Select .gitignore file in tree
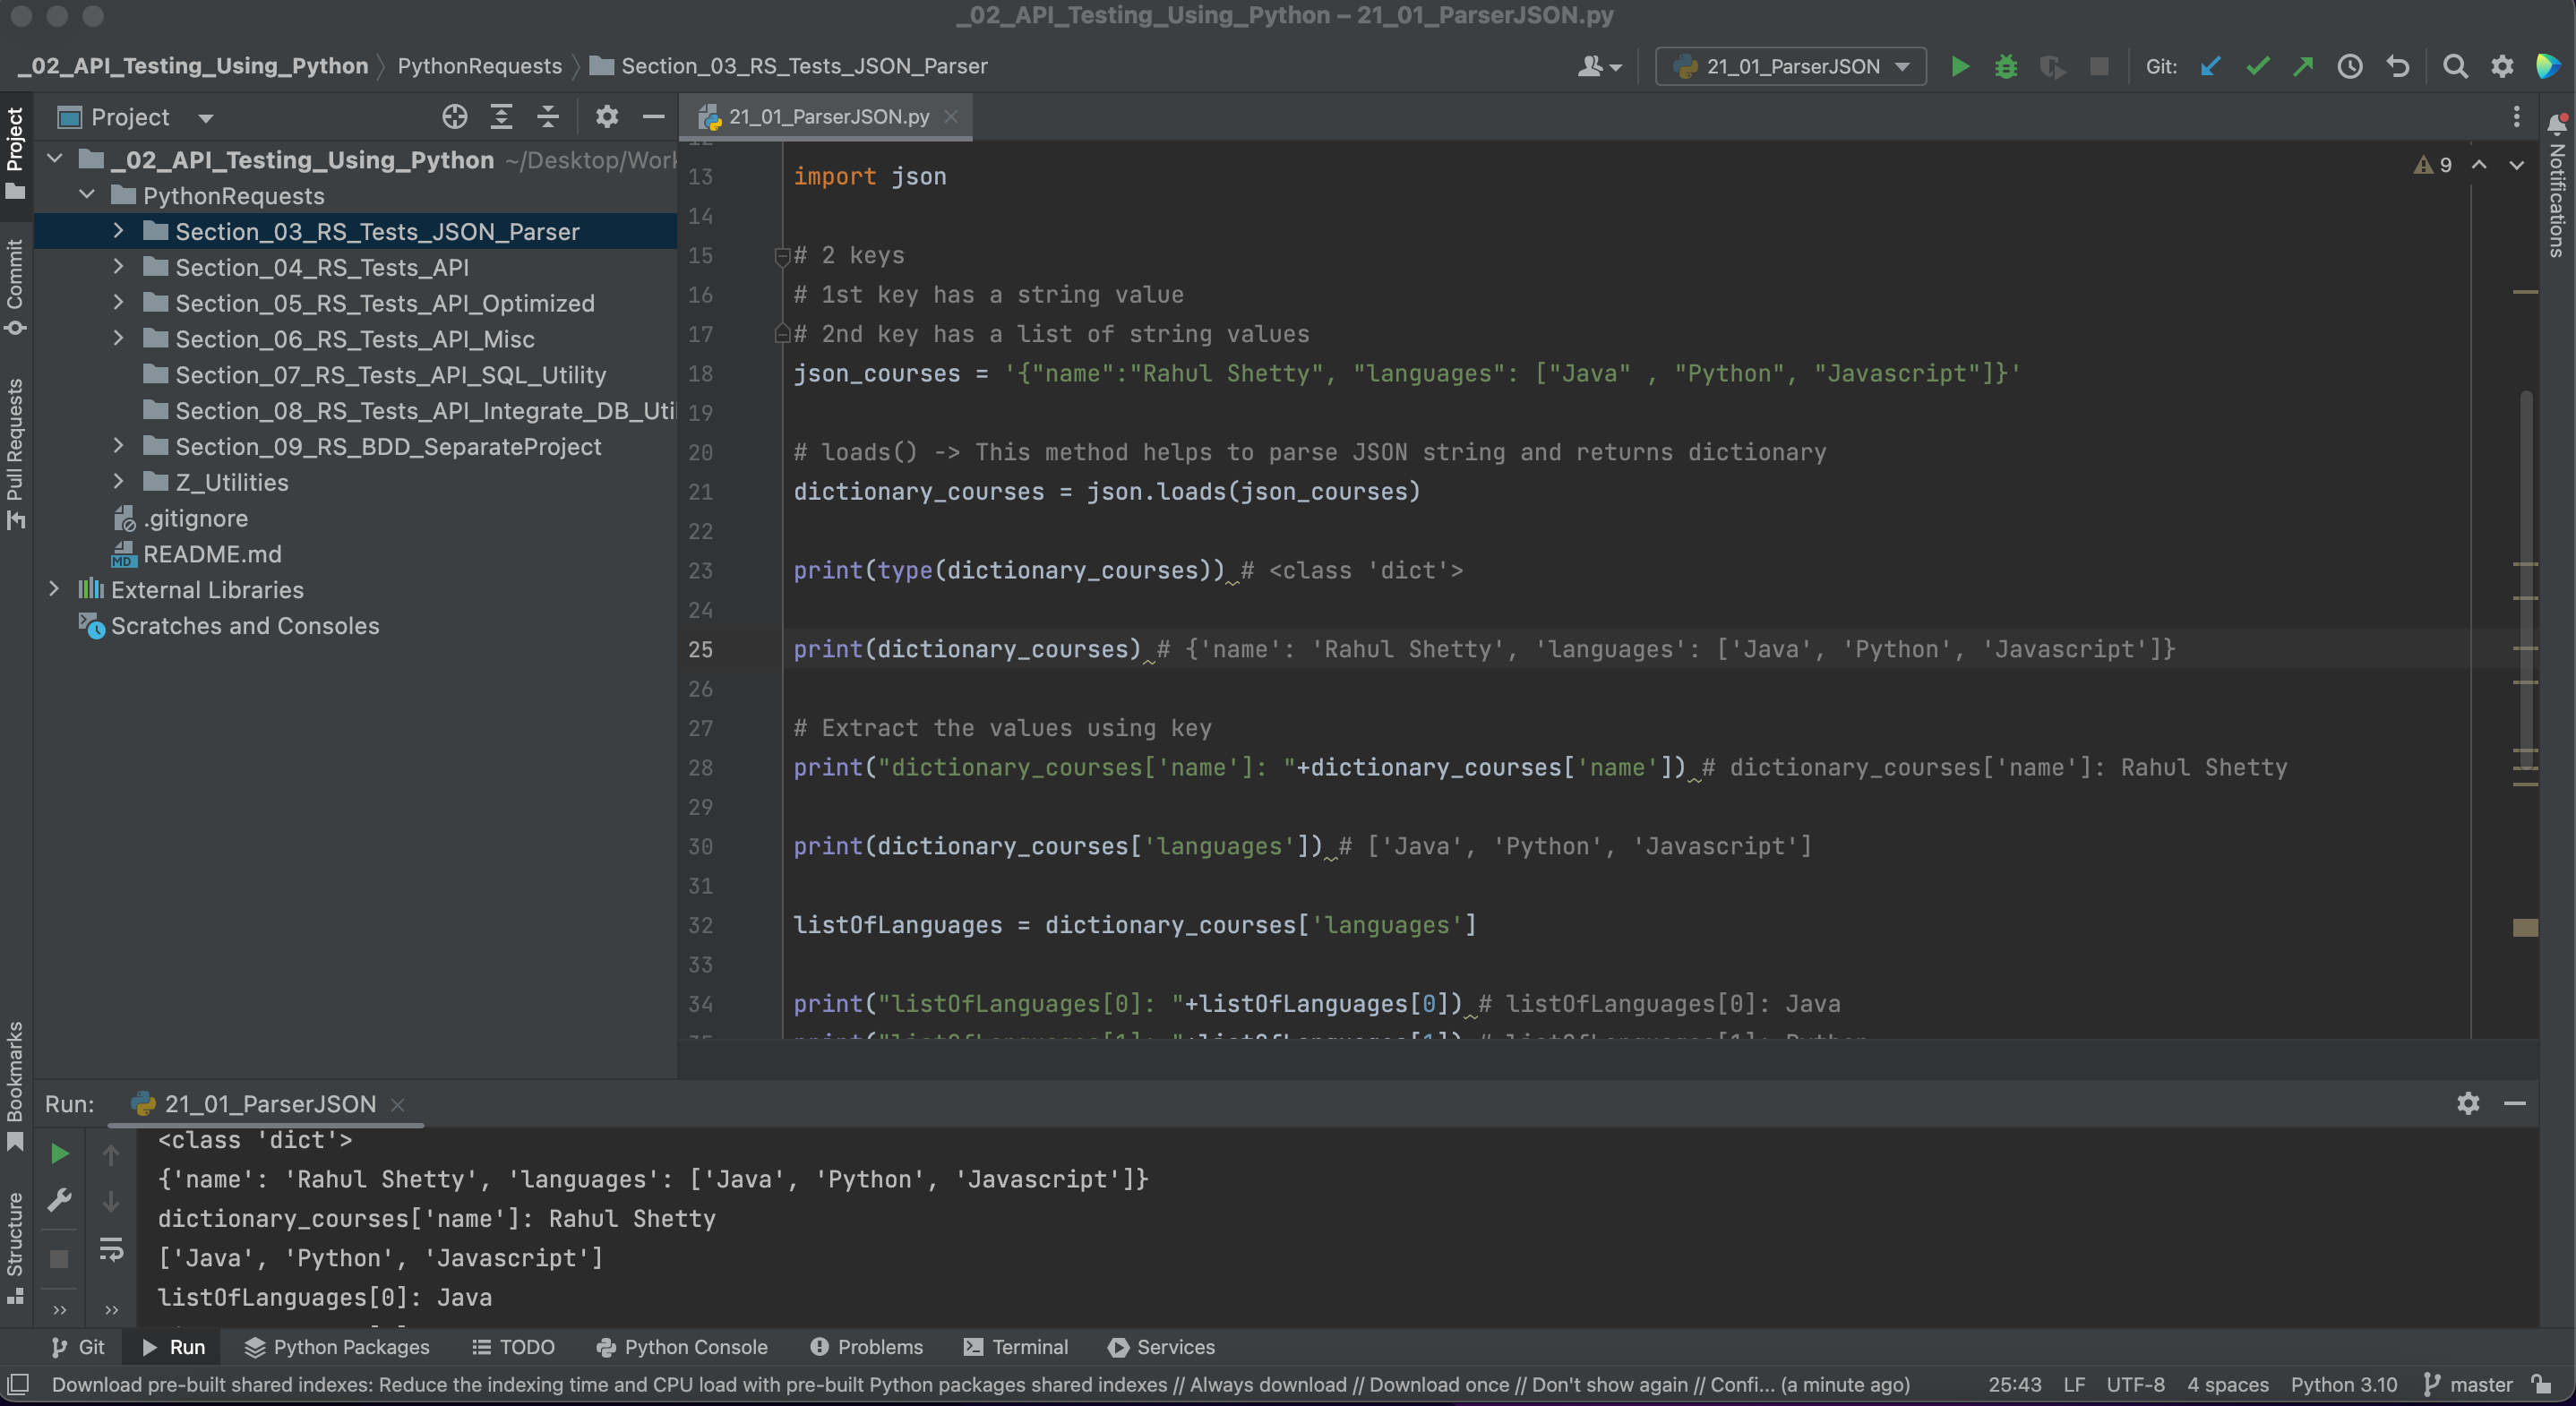The width and height of the screenshot is (2576, 1406). tap(195, 518)
